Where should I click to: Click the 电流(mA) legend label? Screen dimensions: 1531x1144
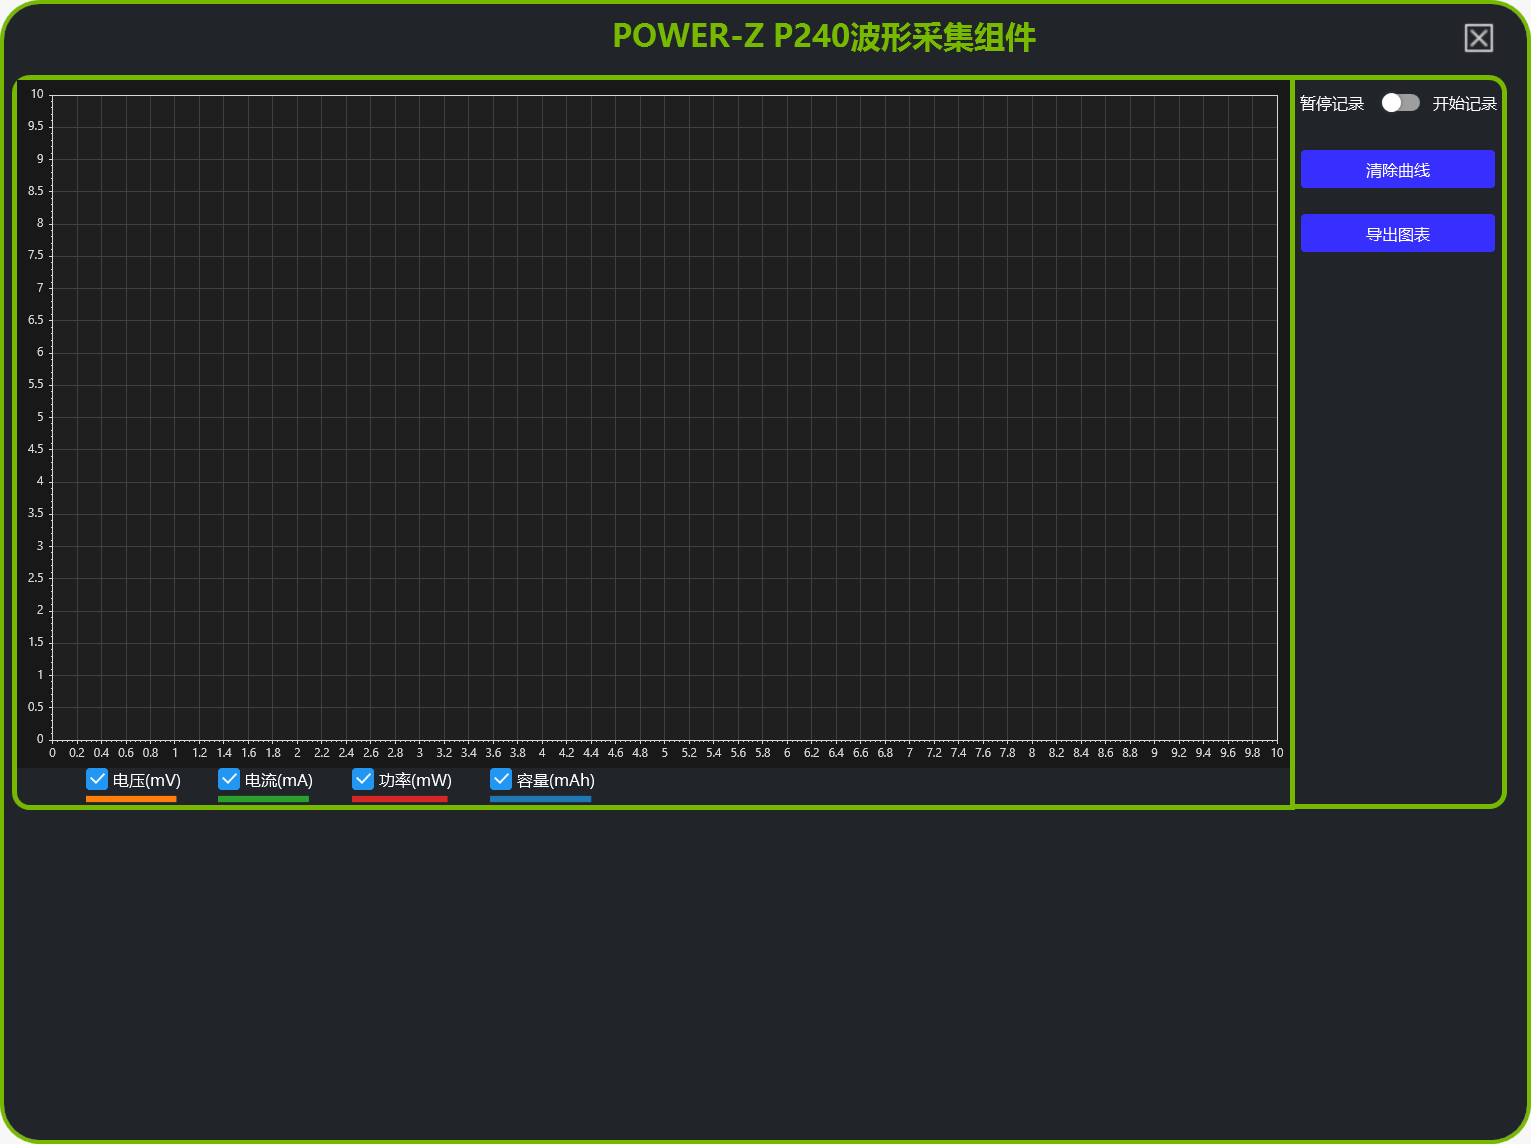pyautogui.click(x=279, y=780)
